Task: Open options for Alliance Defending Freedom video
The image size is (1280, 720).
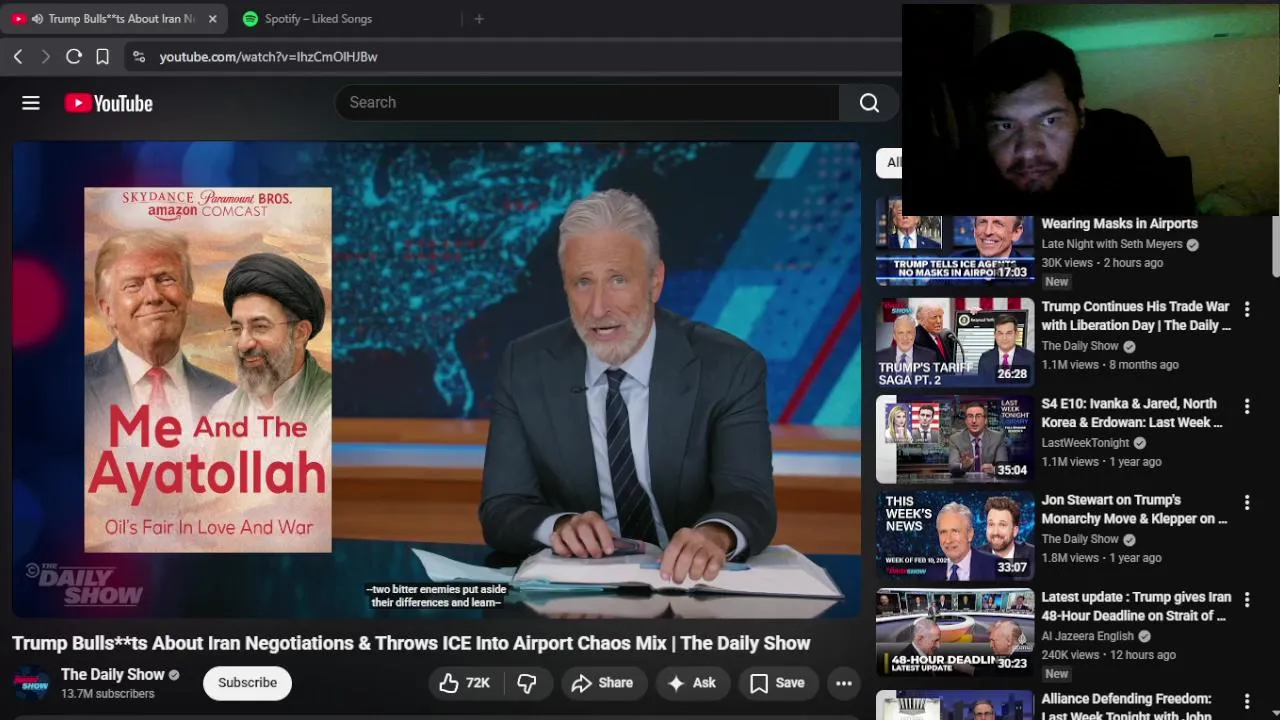Action: point(1247,701)
